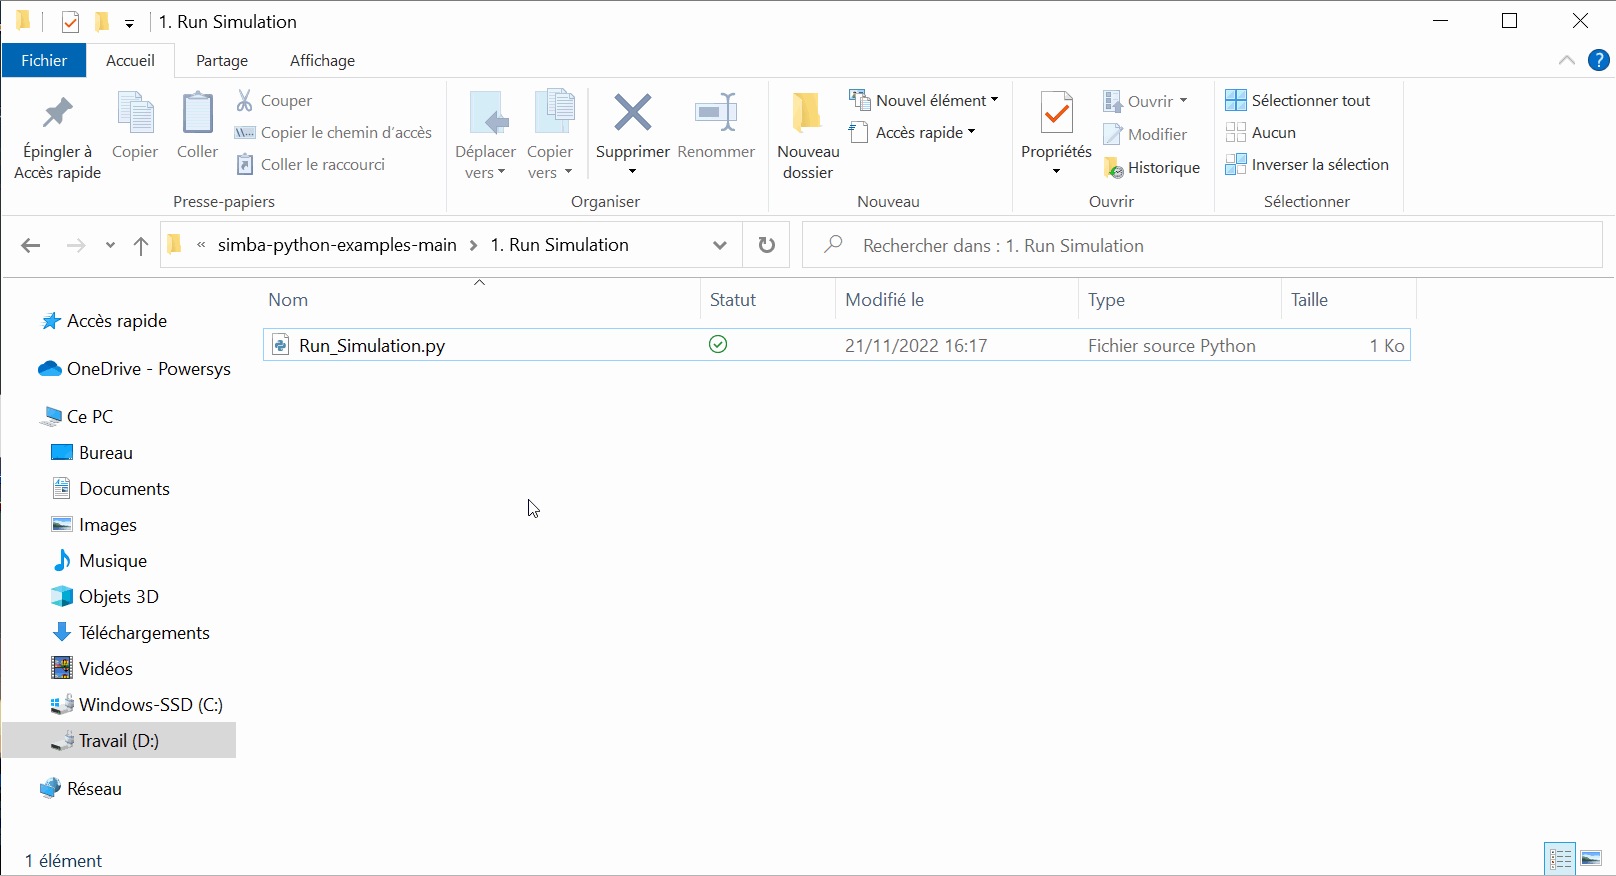
Task: Select Téléchargements in the navigation pane
Action: coord(144,633)
